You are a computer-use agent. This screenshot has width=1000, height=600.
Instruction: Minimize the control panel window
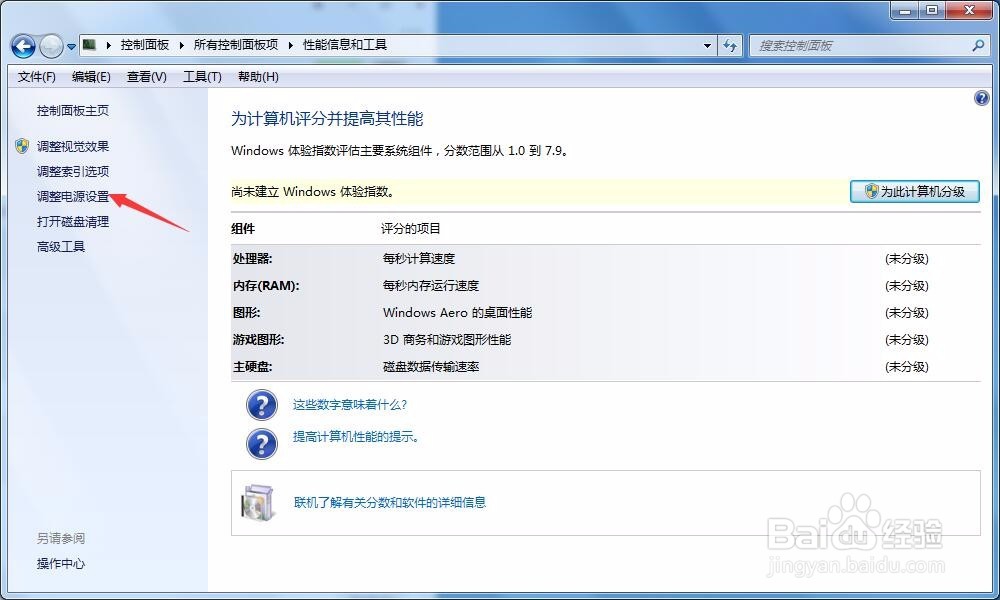[x=906, y=11]
